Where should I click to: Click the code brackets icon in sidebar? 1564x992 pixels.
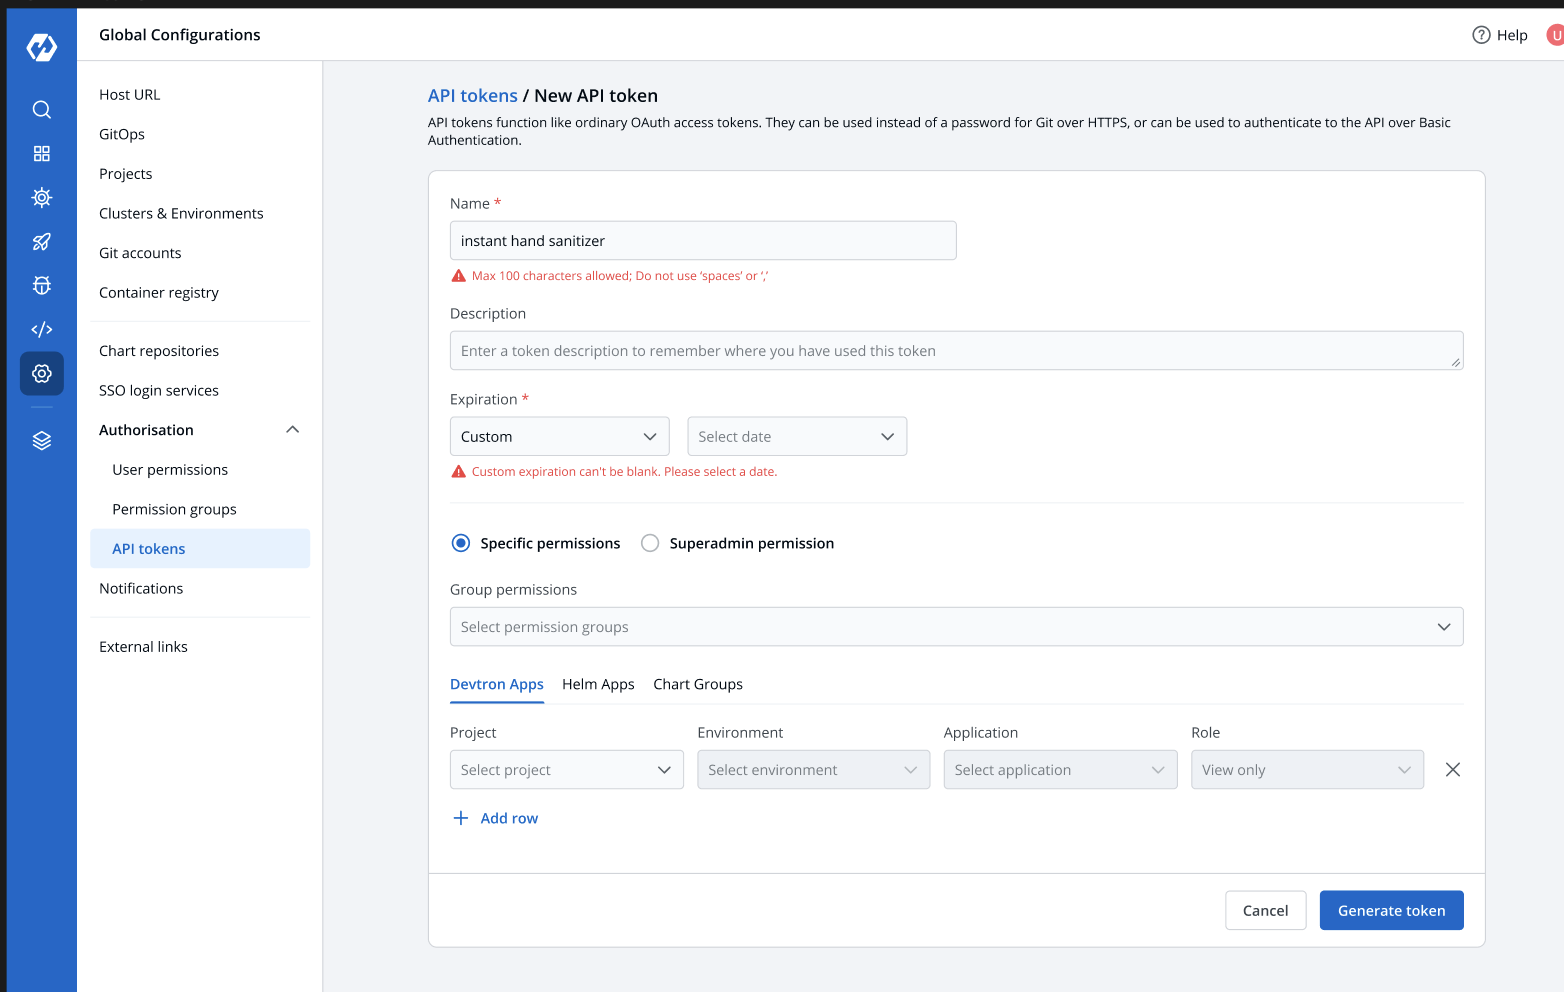pyautogui.click(x=42, y=330)
